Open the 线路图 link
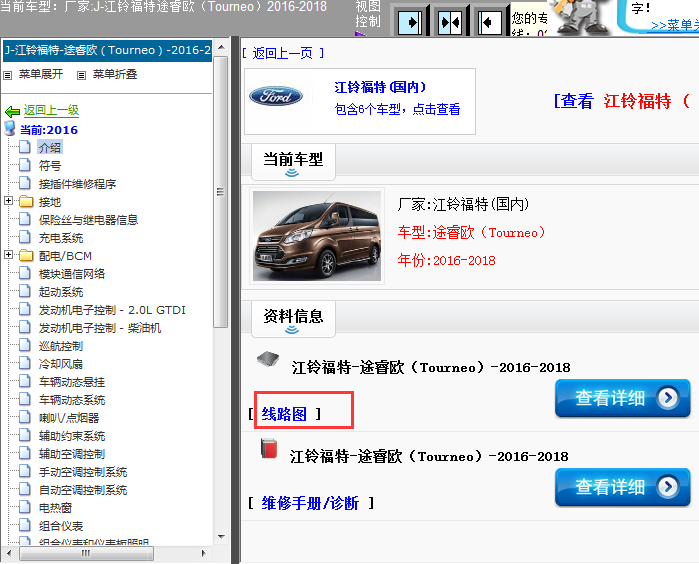This screenshot has height=564, width=699. point(284,414)
